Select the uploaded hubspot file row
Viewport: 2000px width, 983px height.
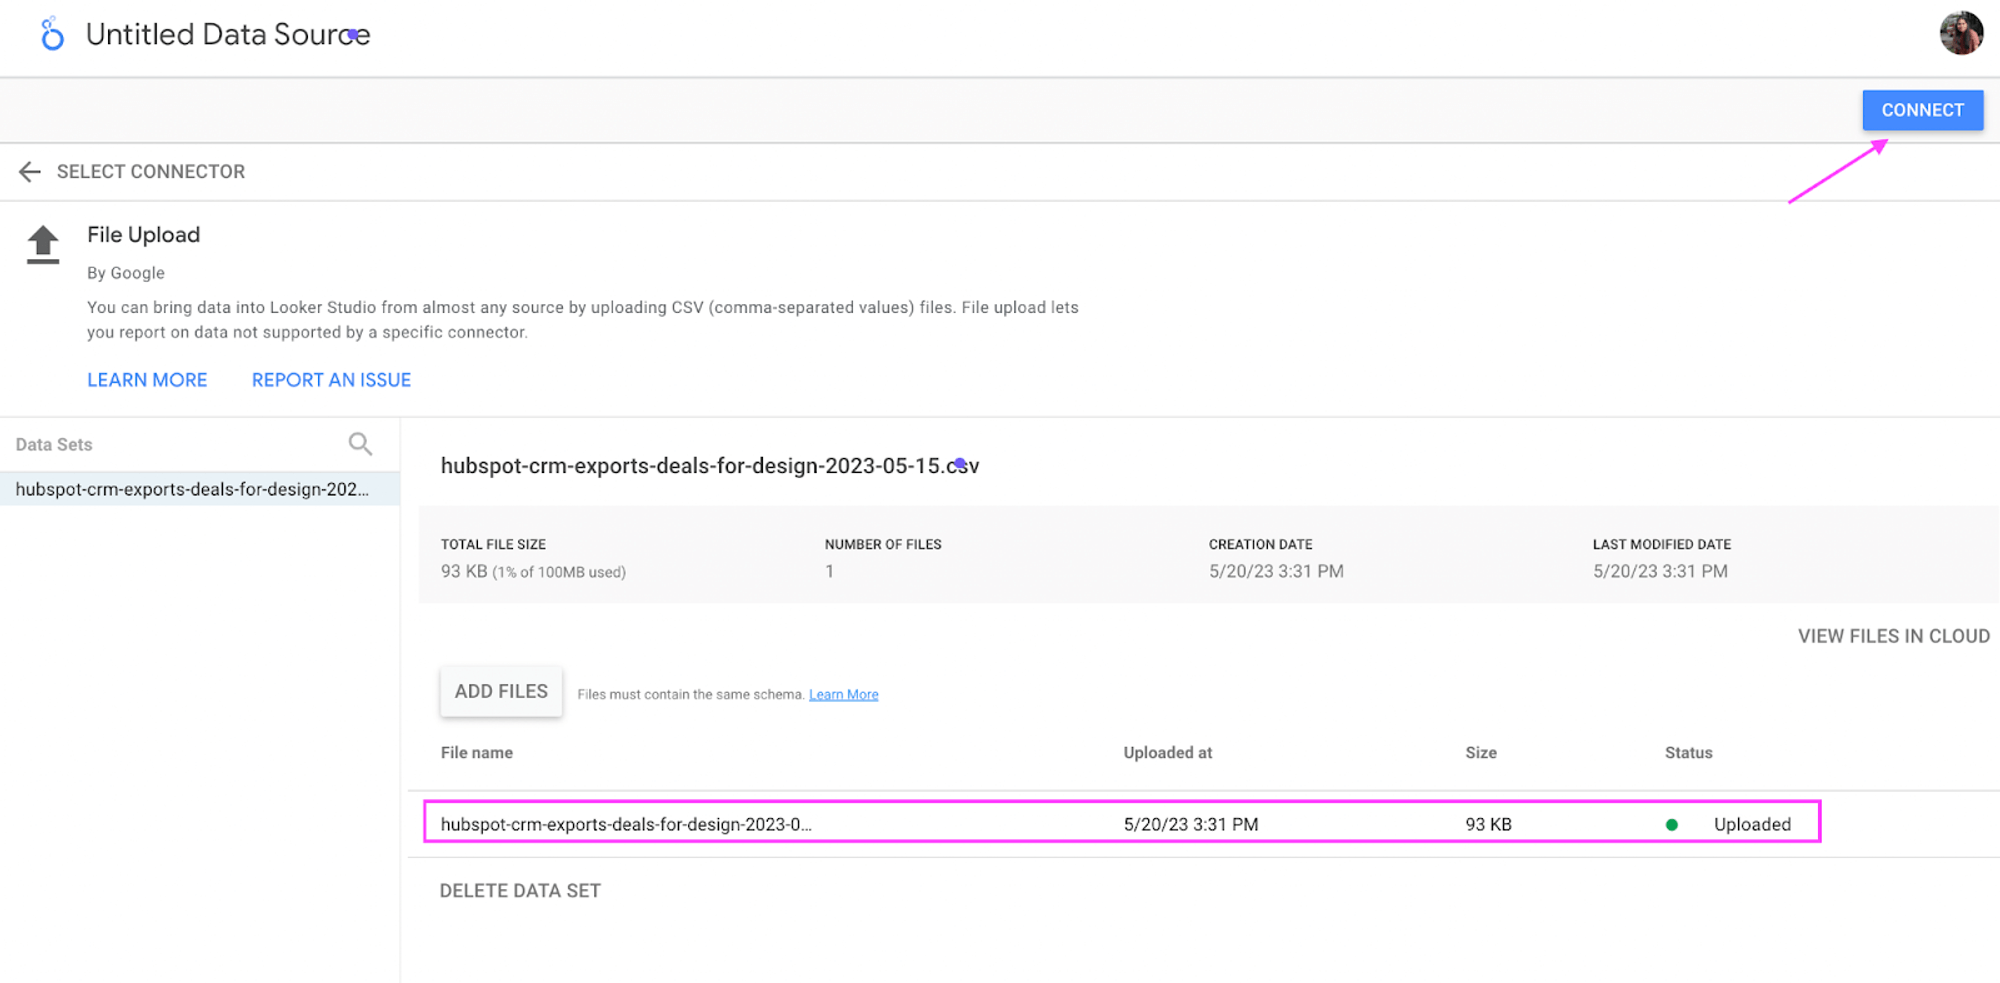(1121, 822)
